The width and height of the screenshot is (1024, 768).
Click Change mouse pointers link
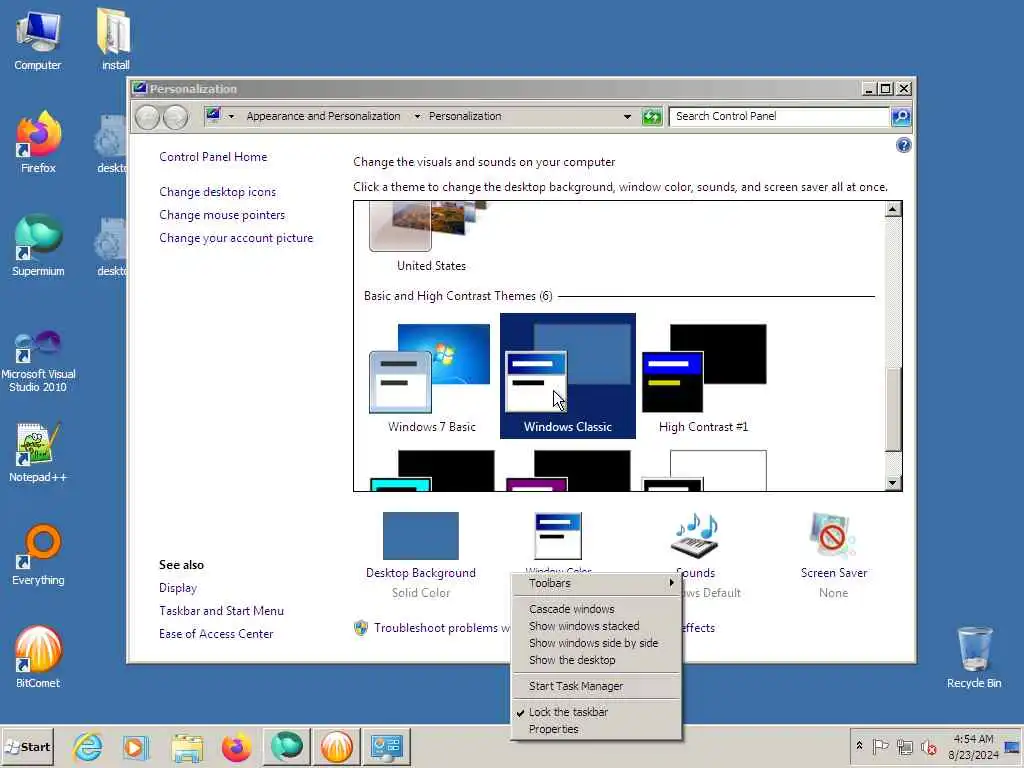(222, 215)
